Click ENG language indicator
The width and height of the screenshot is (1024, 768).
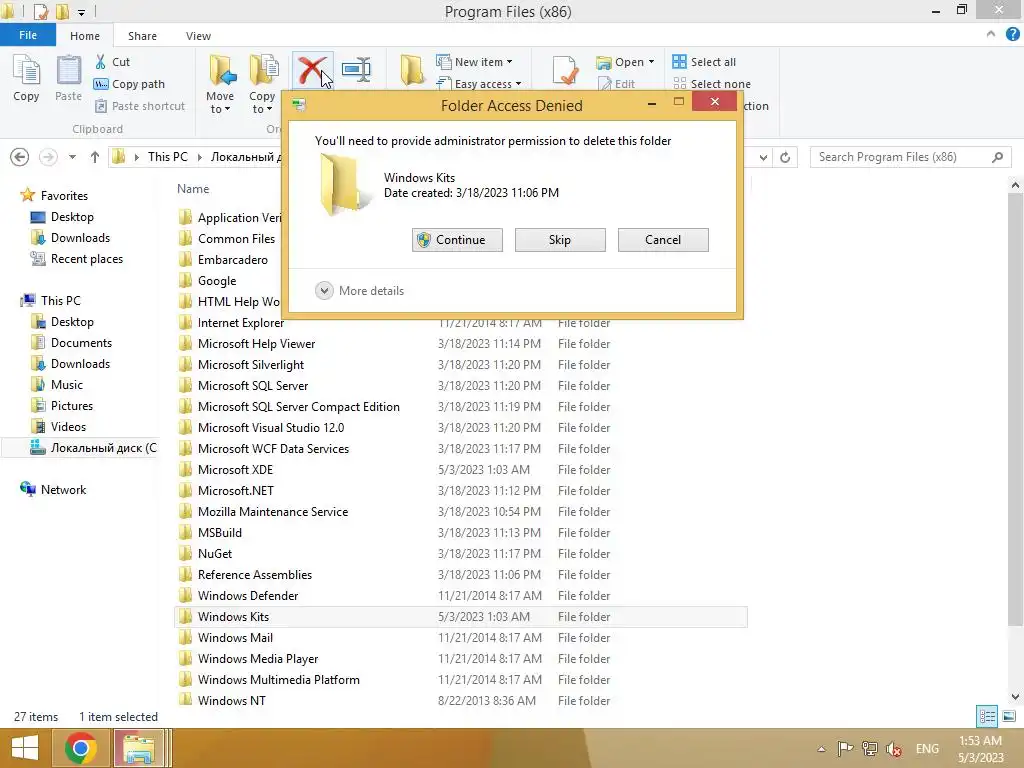click(x=927, y=748)
